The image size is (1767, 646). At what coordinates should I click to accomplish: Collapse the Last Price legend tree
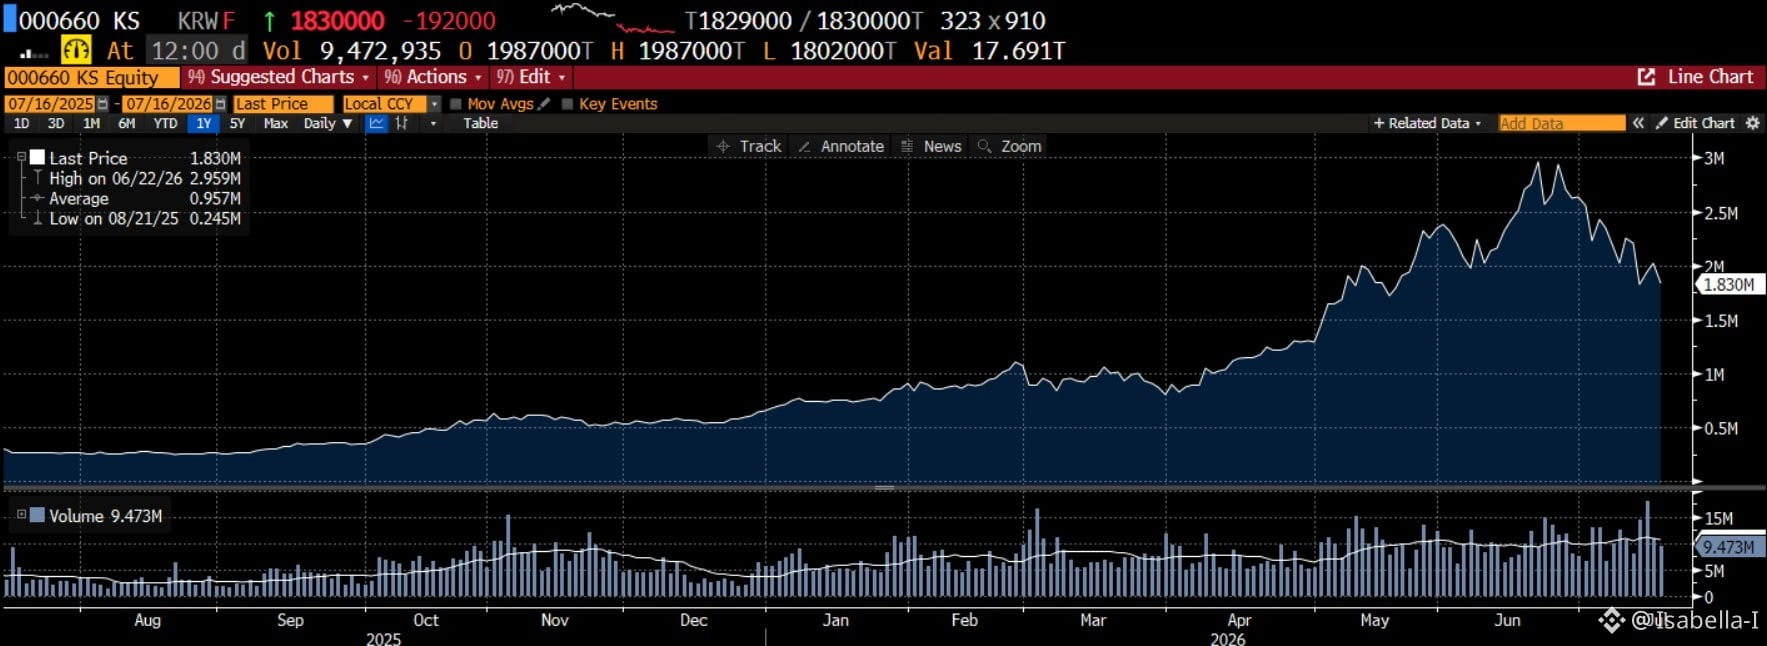(x=21, y=157)
